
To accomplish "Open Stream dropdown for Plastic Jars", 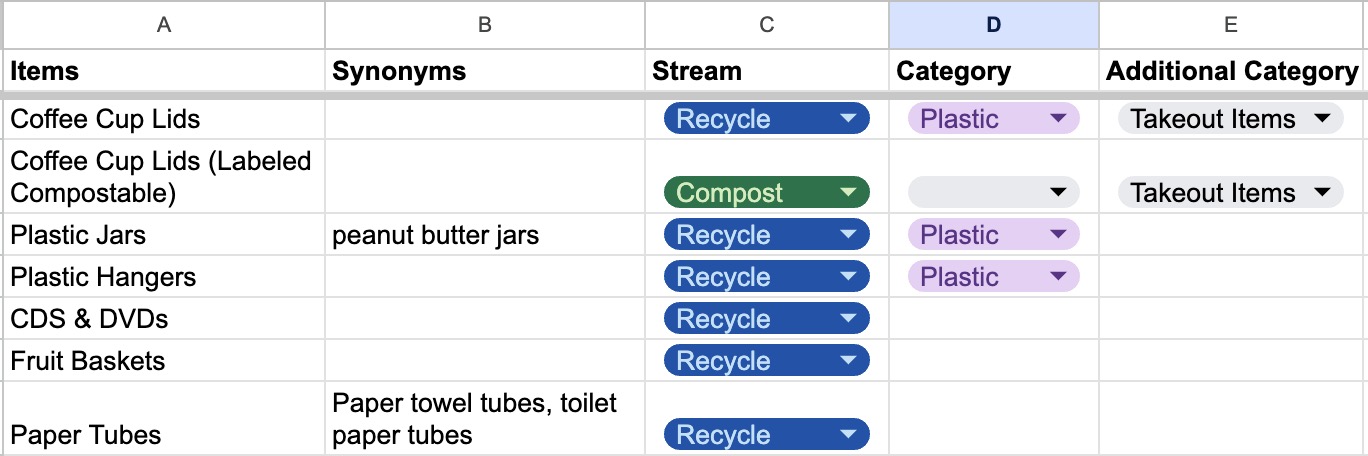I will point(767,235).
